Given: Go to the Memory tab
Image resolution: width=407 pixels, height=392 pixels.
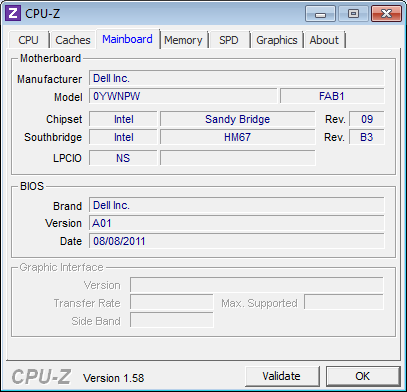Looking at the screenshot, I should [183, 40].
